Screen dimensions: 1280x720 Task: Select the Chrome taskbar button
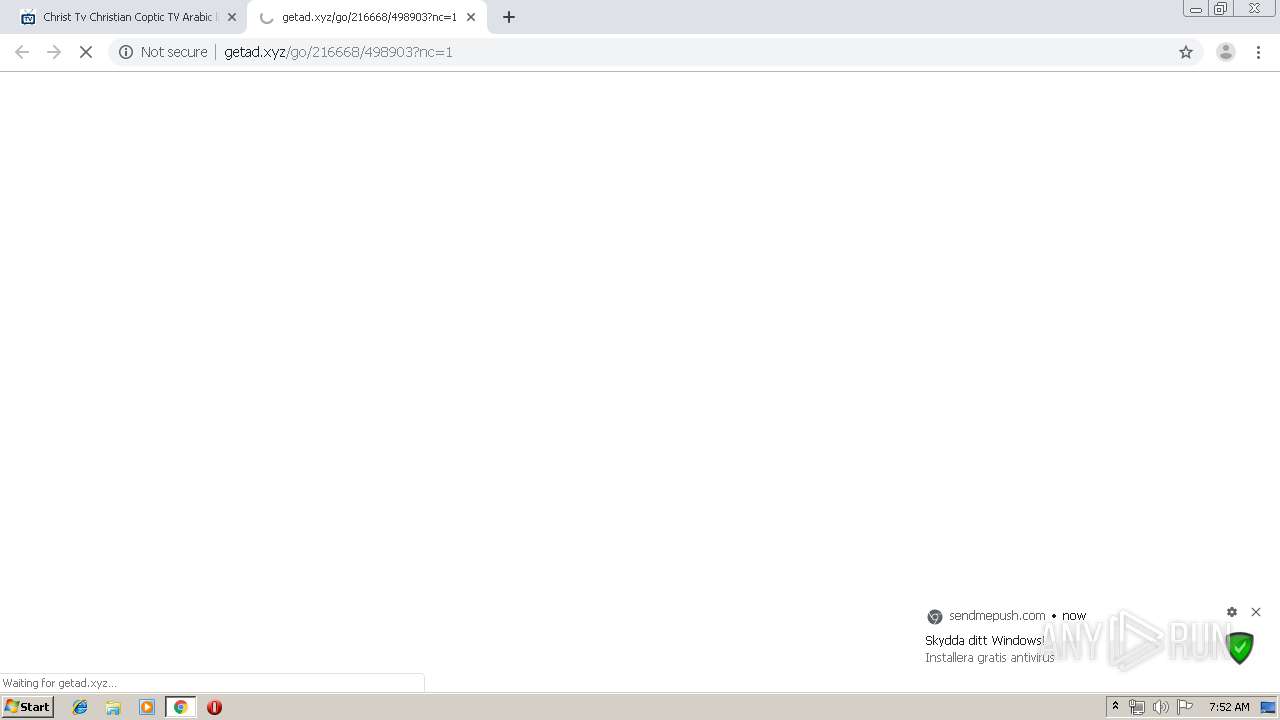coord(180,707)
